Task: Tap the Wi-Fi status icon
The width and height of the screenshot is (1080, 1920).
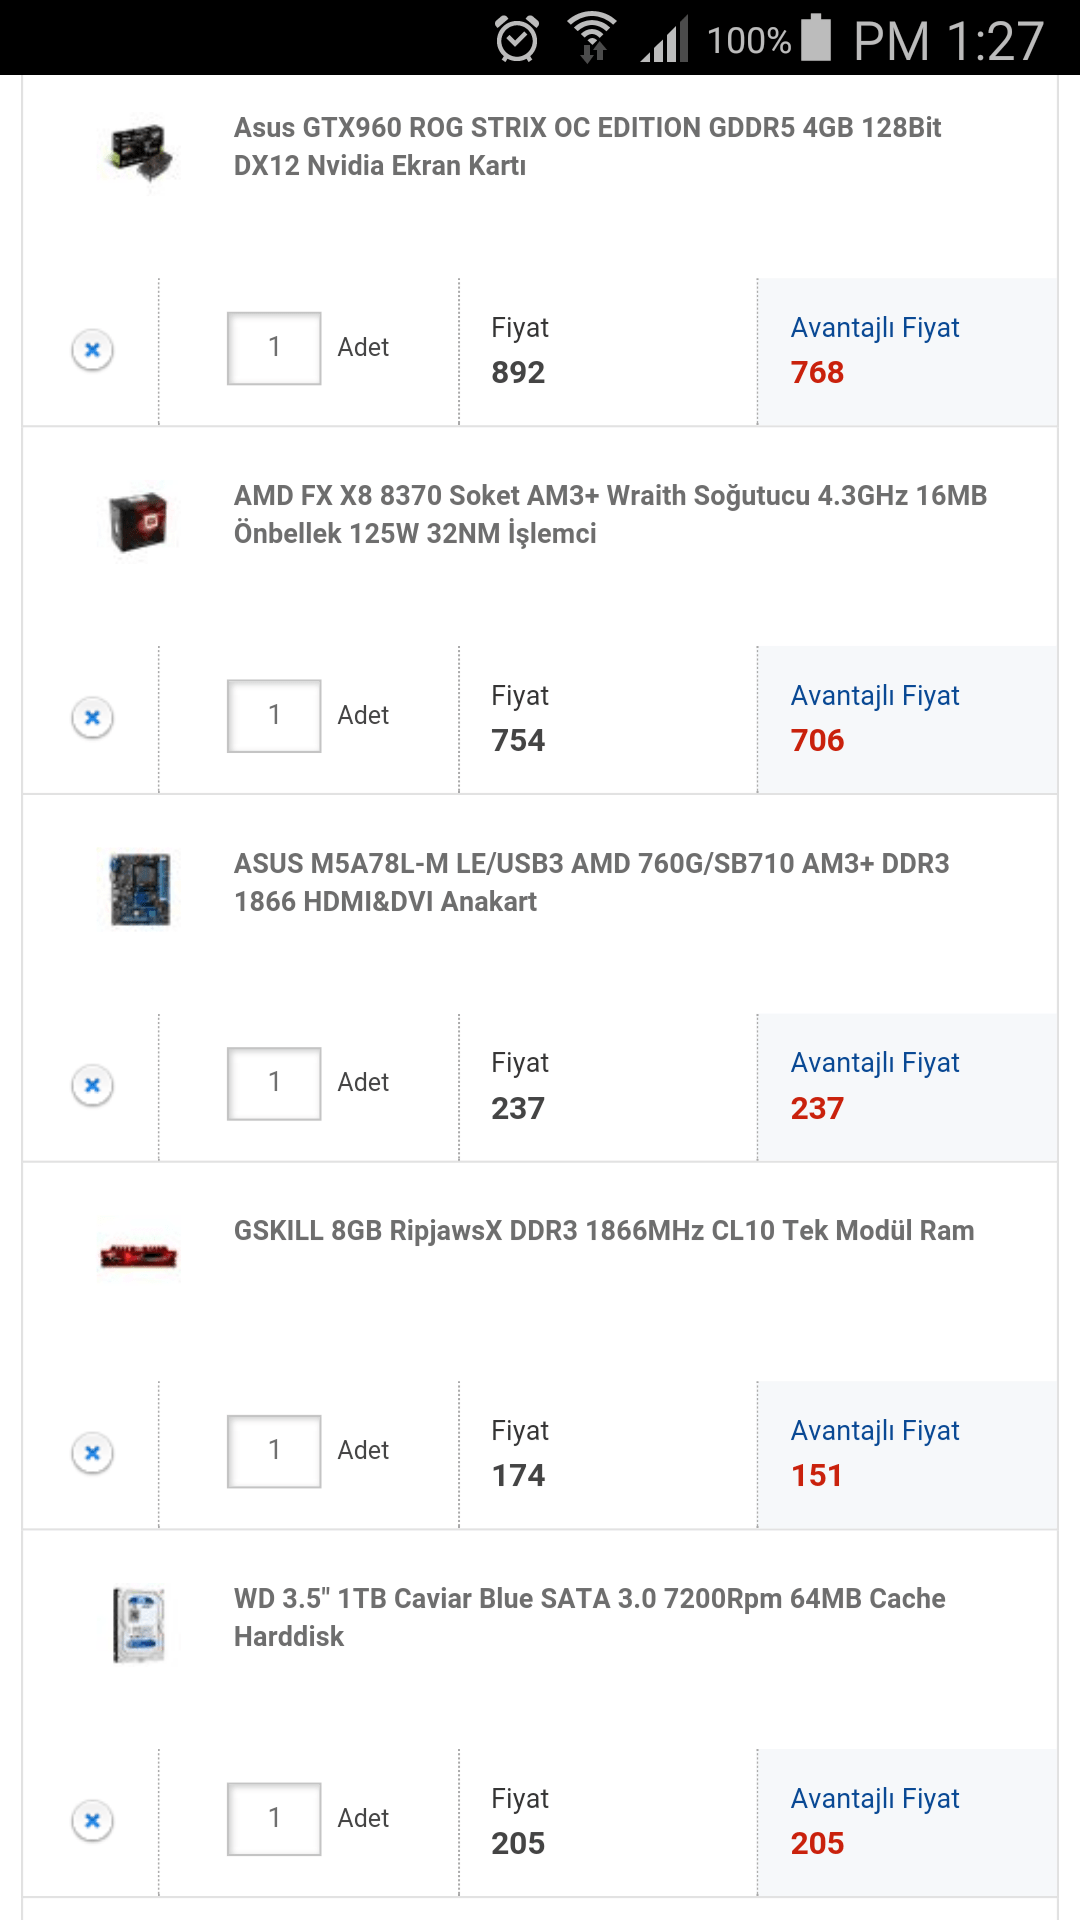Action: (x=592, y=38)
